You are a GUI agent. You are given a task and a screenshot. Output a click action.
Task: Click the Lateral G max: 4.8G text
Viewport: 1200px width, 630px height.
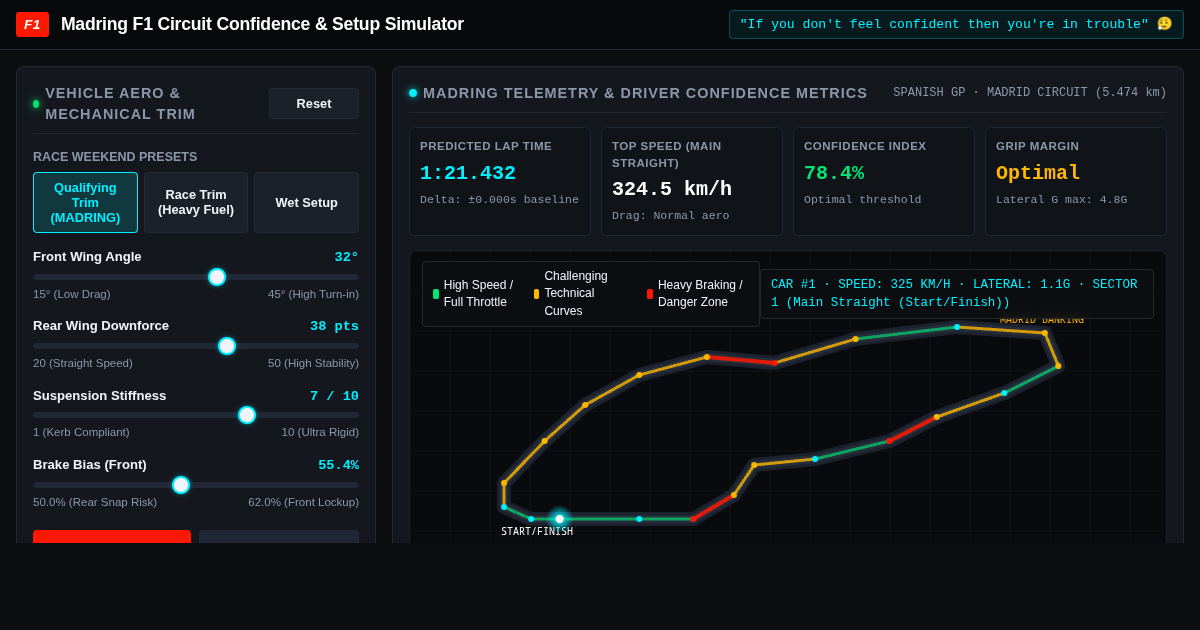coord(1061,200)
